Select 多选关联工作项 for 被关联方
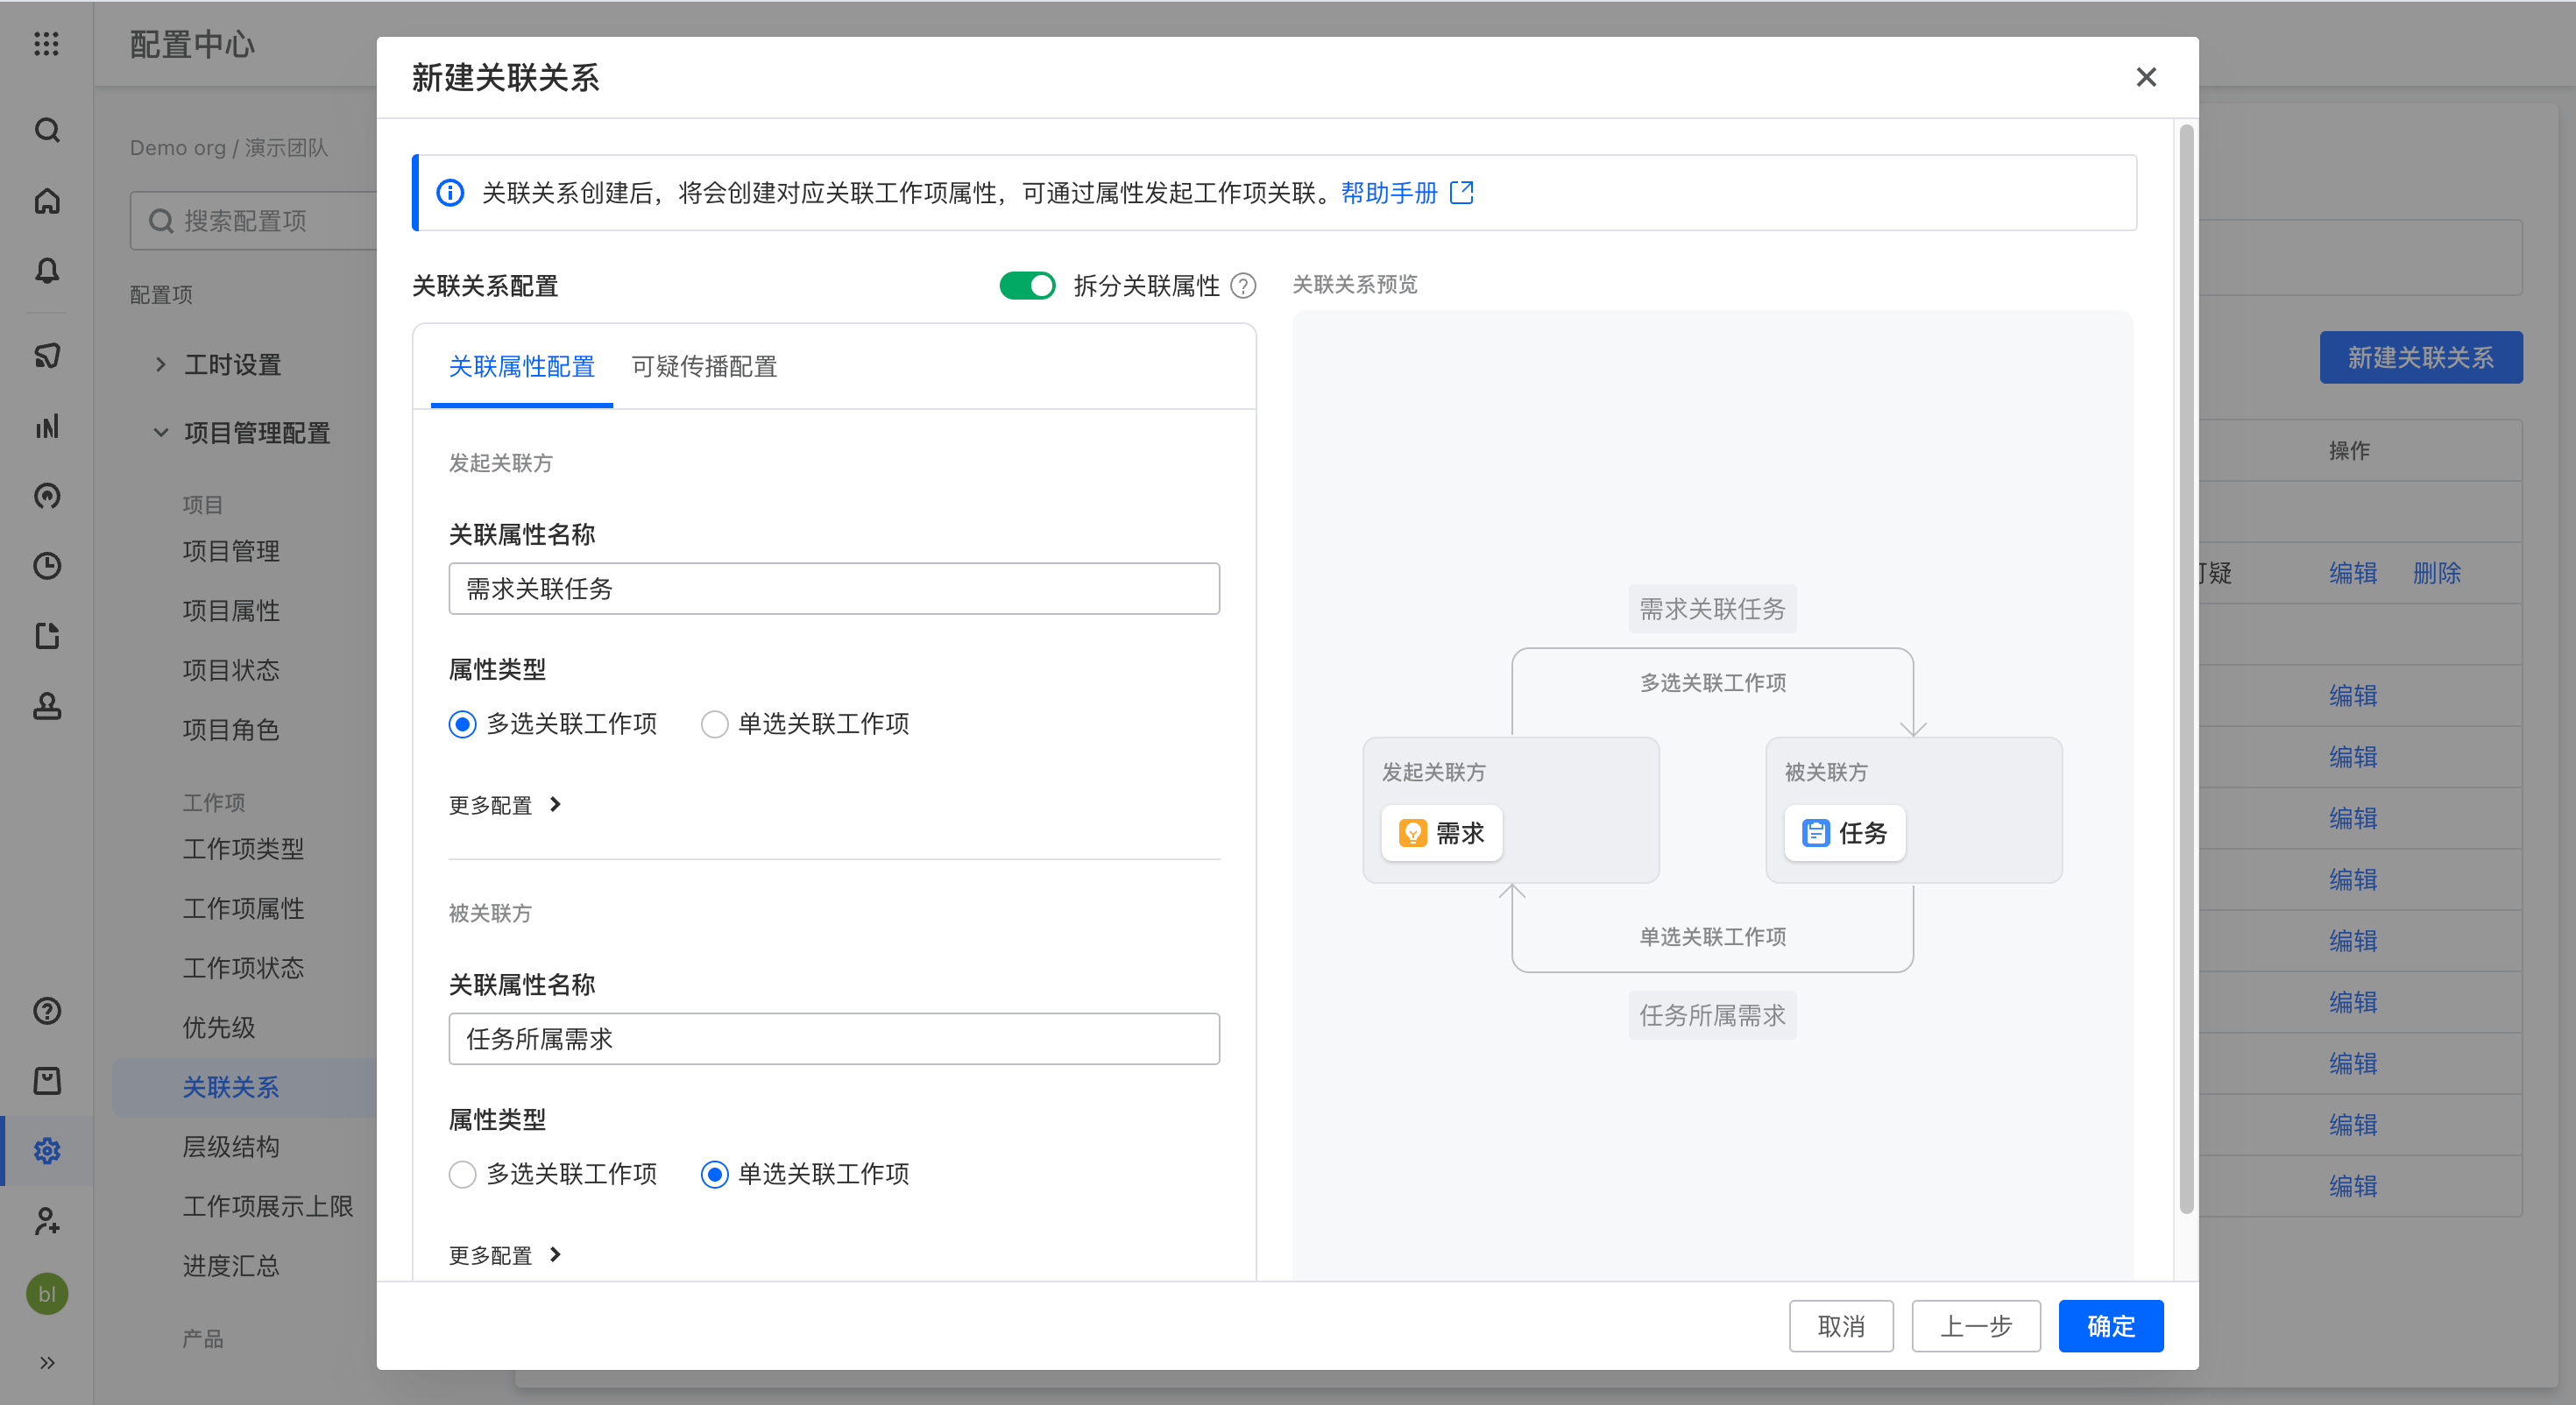This screenshot has width=2576, height=1405. [x=462, y=1174]
